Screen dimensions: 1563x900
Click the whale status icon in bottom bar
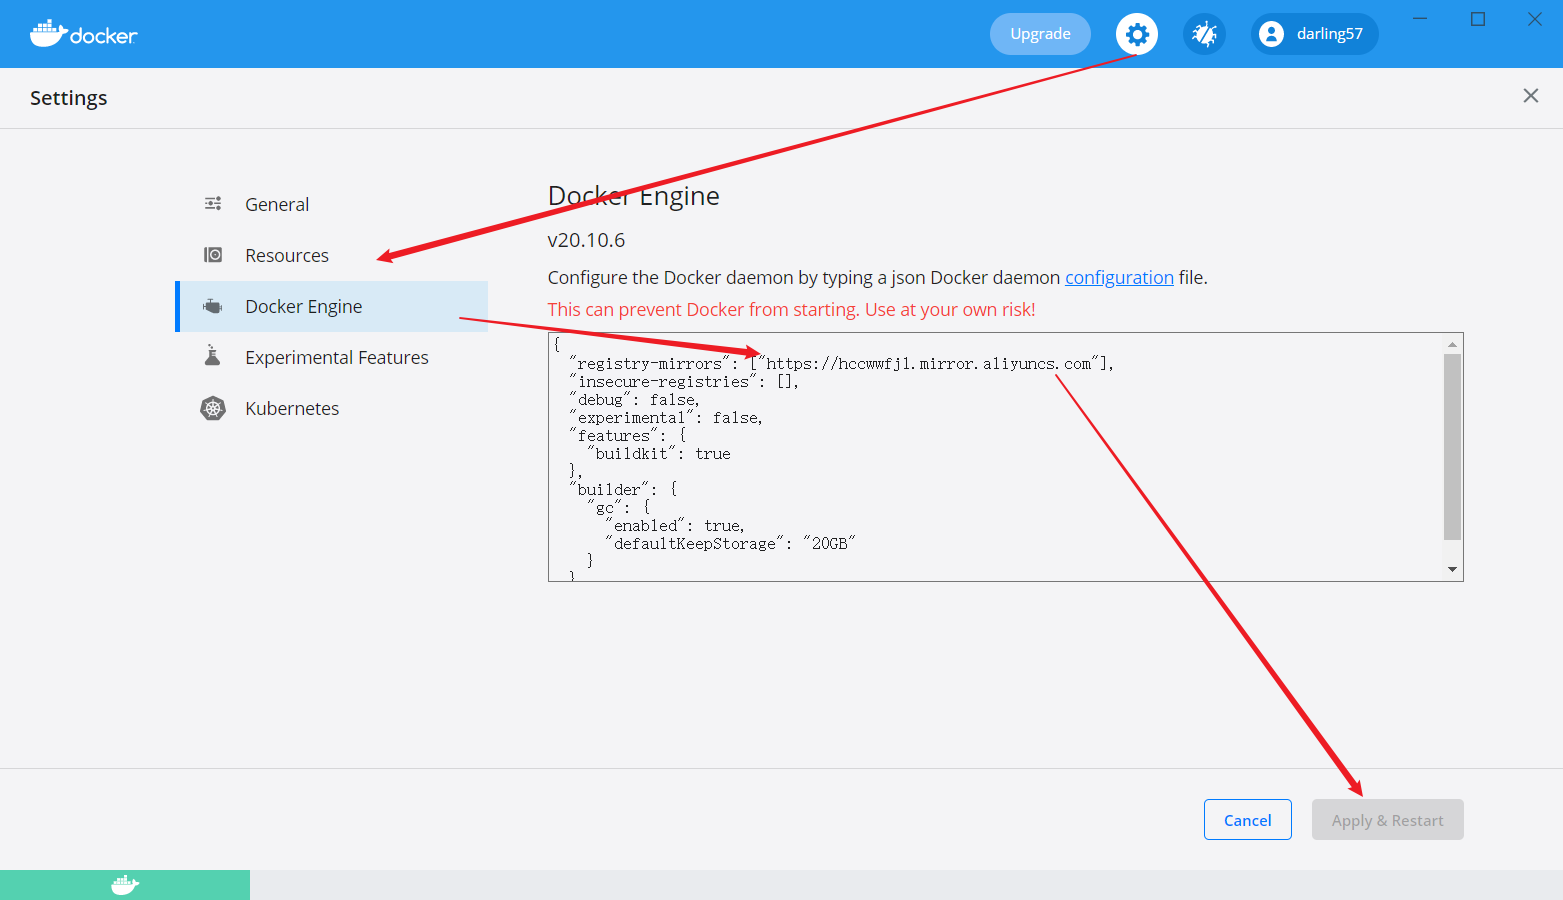125,885
